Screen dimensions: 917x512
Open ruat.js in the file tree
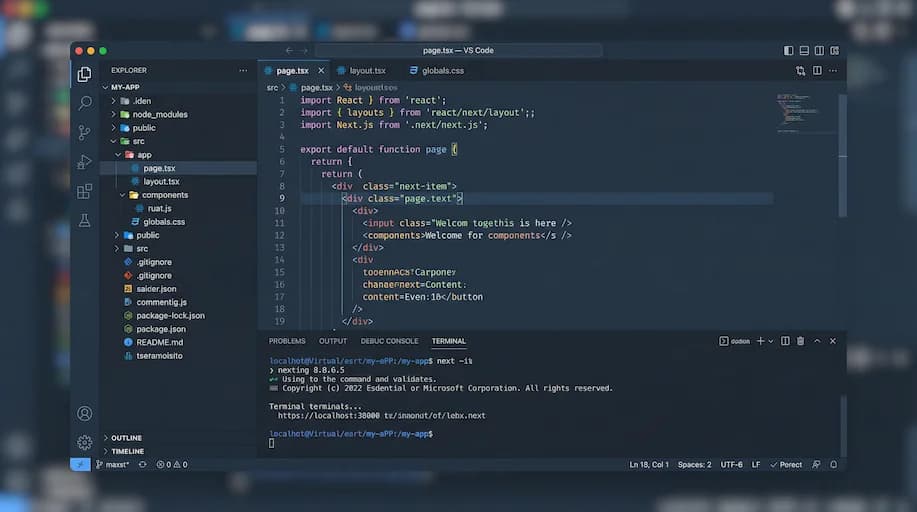(x=159, y=208)
